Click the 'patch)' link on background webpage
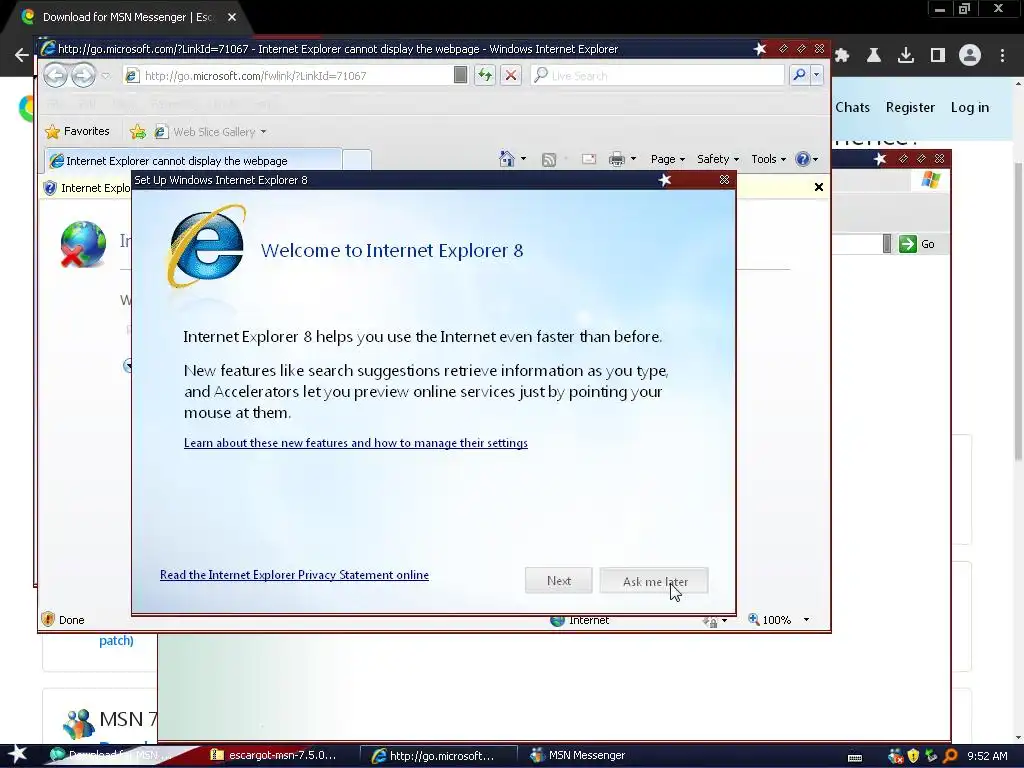 pos(116,641)
